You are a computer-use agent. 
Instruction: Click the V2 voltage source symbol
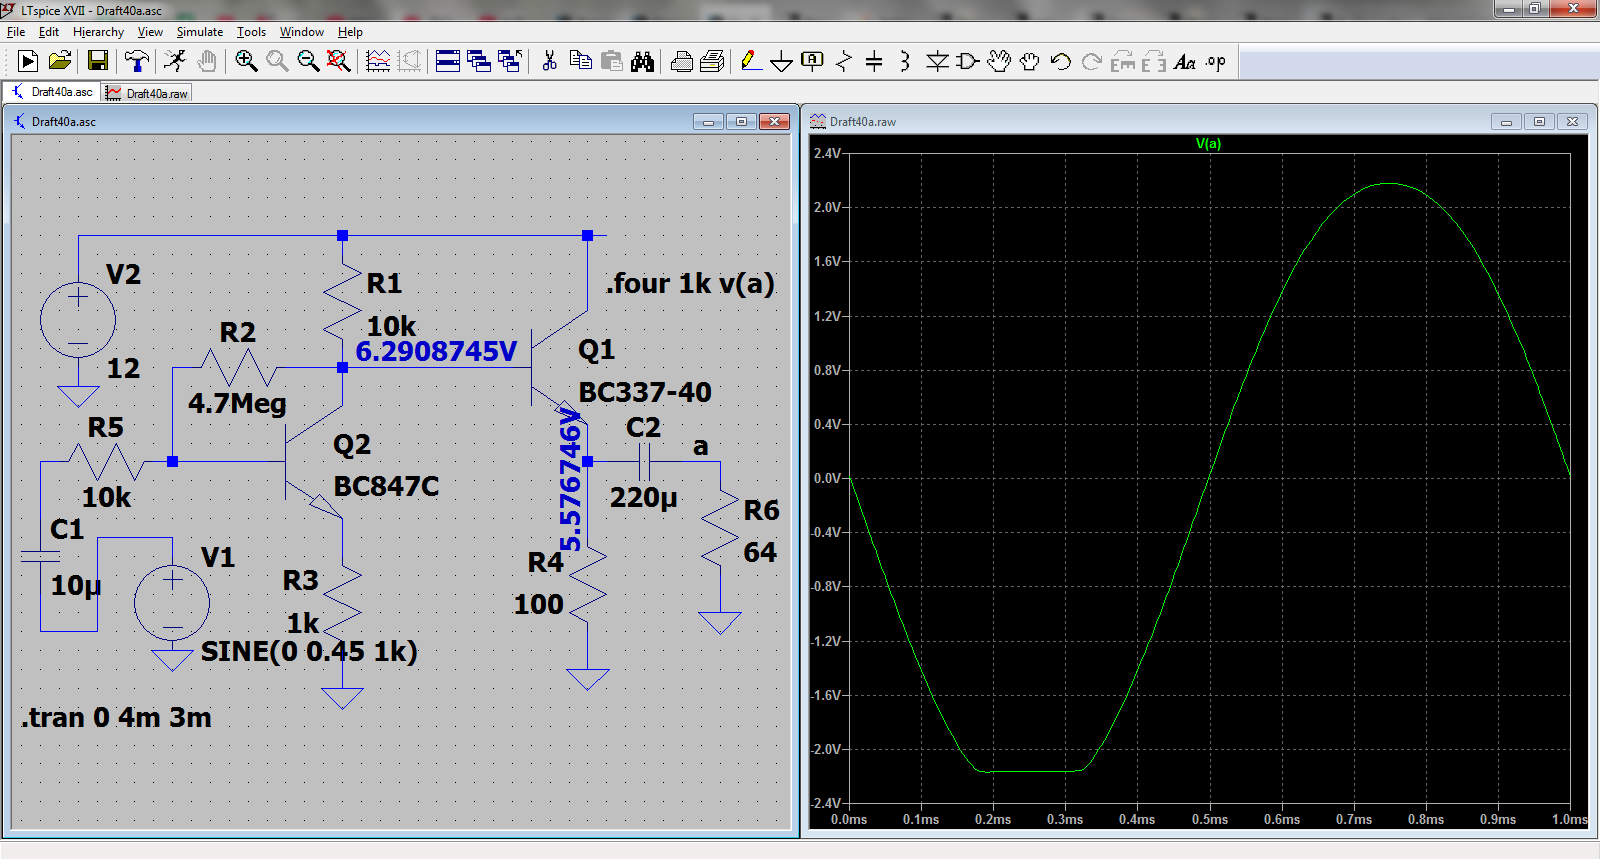(78, 321)
